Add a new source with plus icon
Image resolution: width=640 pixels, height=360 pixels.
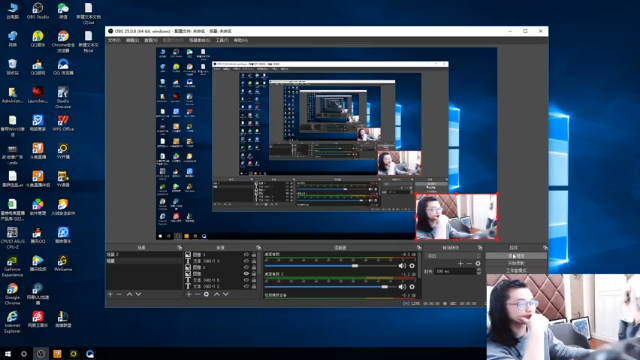189,294
